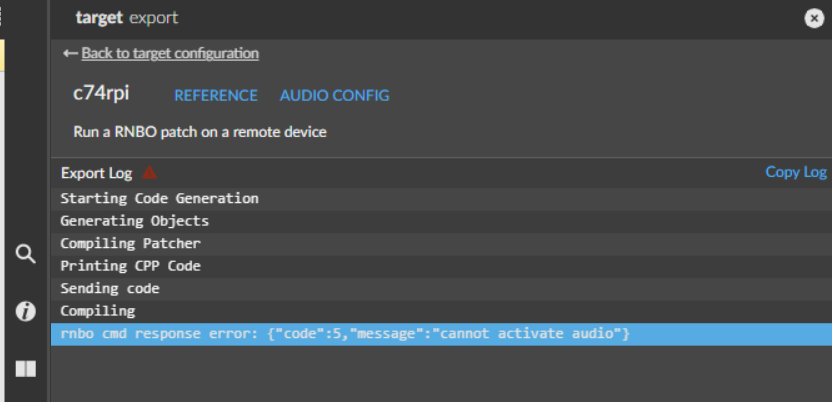Click the back arrow icon
832x402 pixels.
71,53
